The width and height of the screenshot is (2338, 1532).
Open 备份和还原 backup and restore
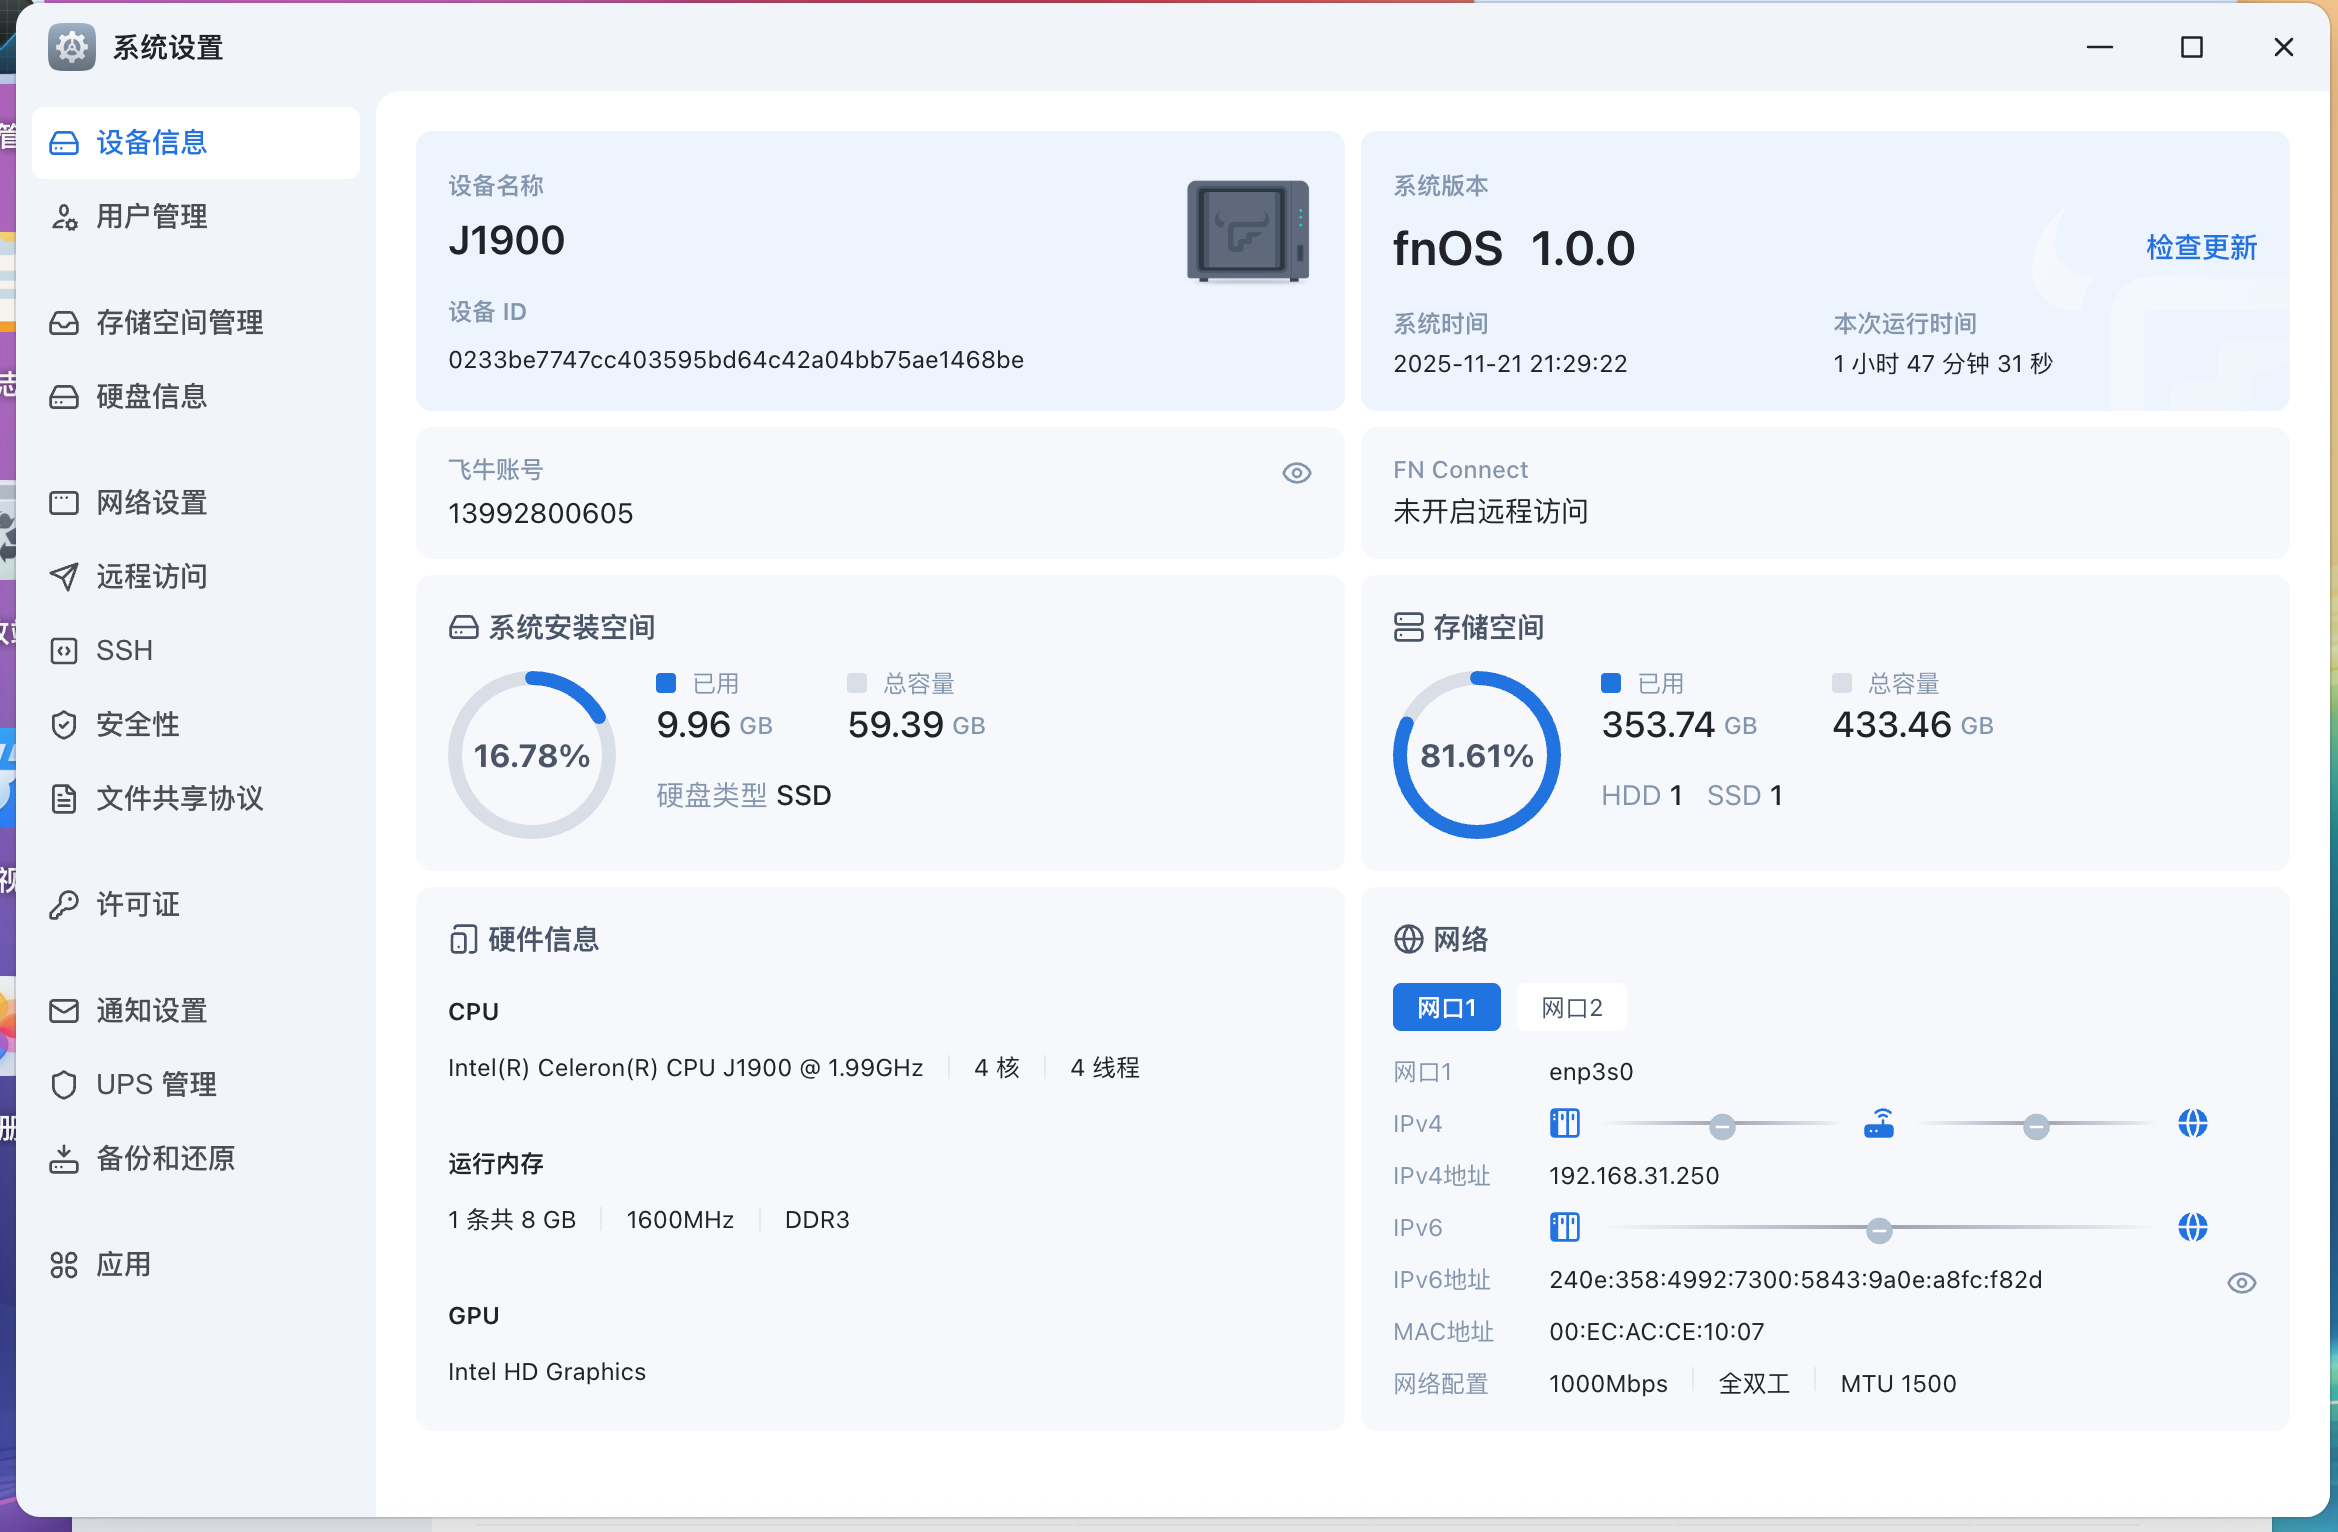(164, 1159)
